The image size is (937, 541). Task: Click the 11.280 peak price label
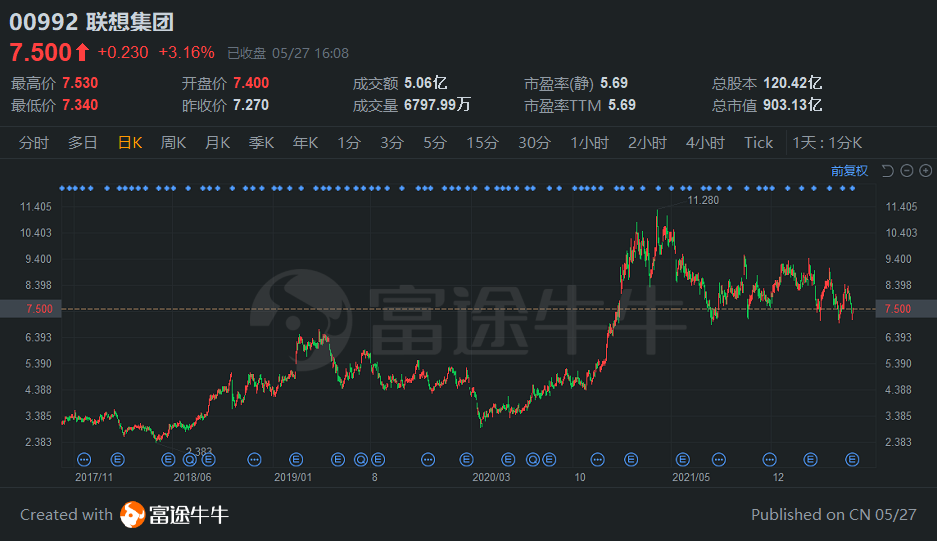(x=703, y=200)
